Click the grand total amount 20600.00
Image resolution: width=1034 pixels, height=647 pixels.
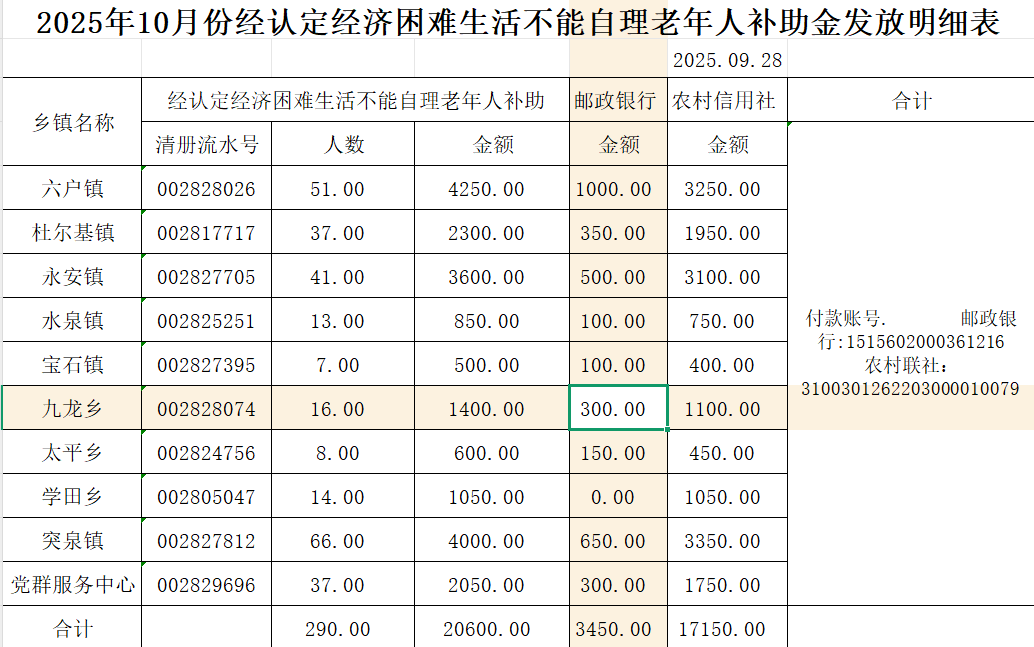click(491, 629)
